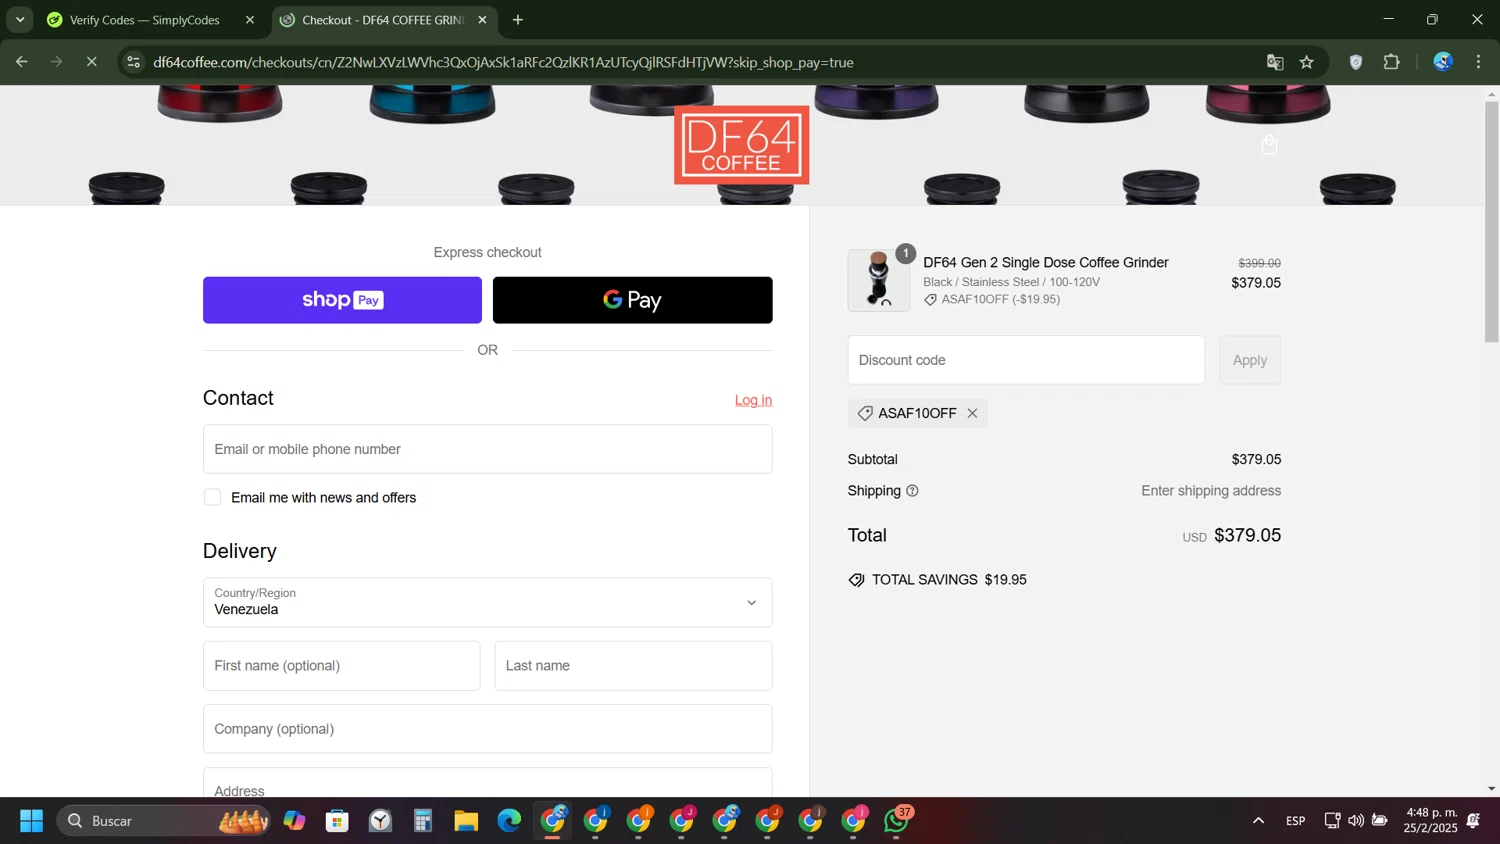1500x844 pixels.
Task: Open WhatsApp from the taskbar
Action: (x=897, y=821)
